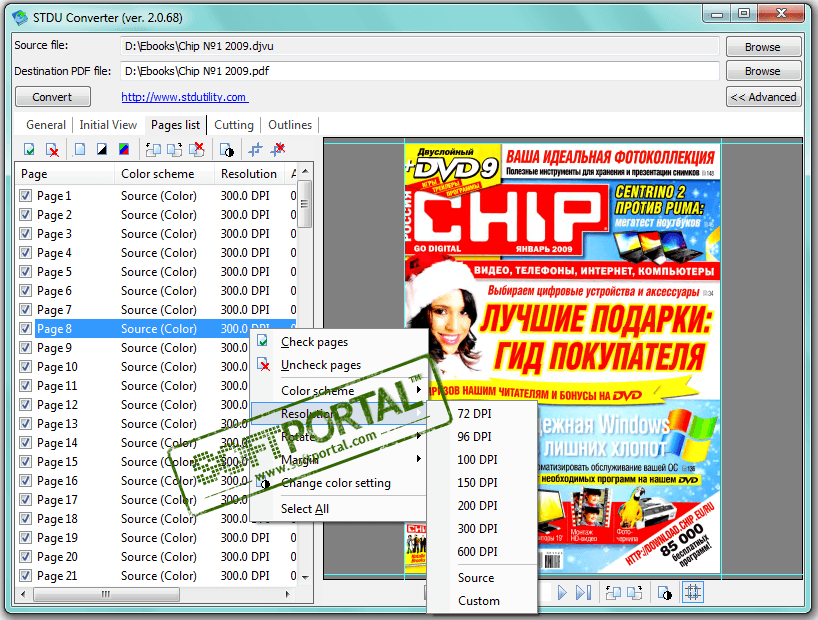Choose Change color setting menu item
The image size is (818, 620).
[338, 483]
